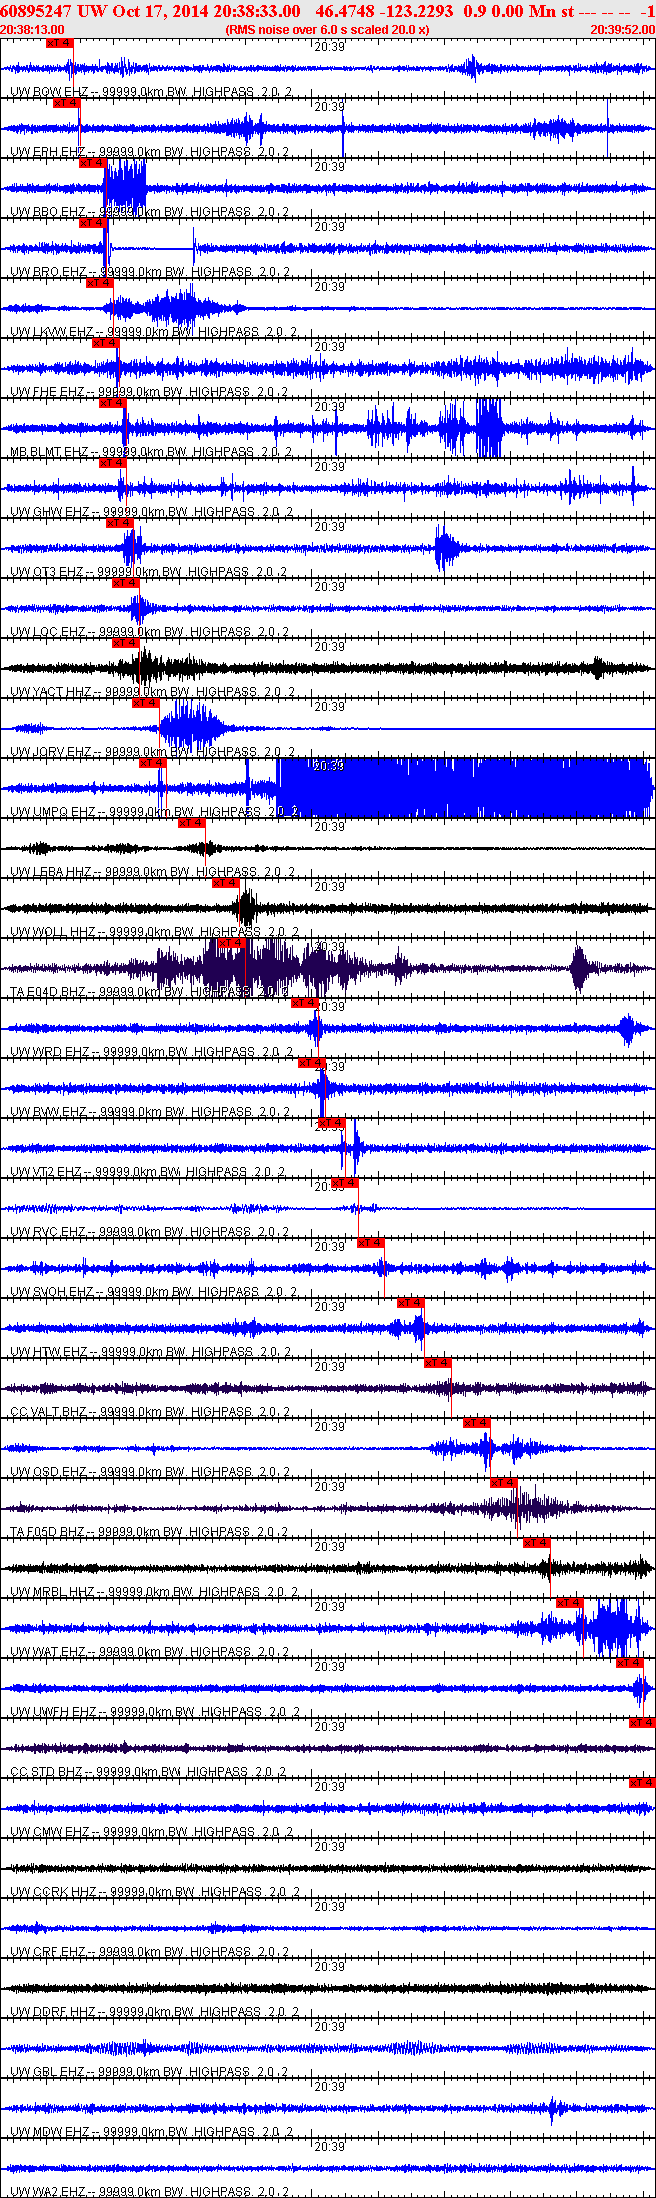Select the red pick flag on OT3 trace
The height and width of the screenshot is (2198, 656).
pyautogui.click(x=119, y=523)
